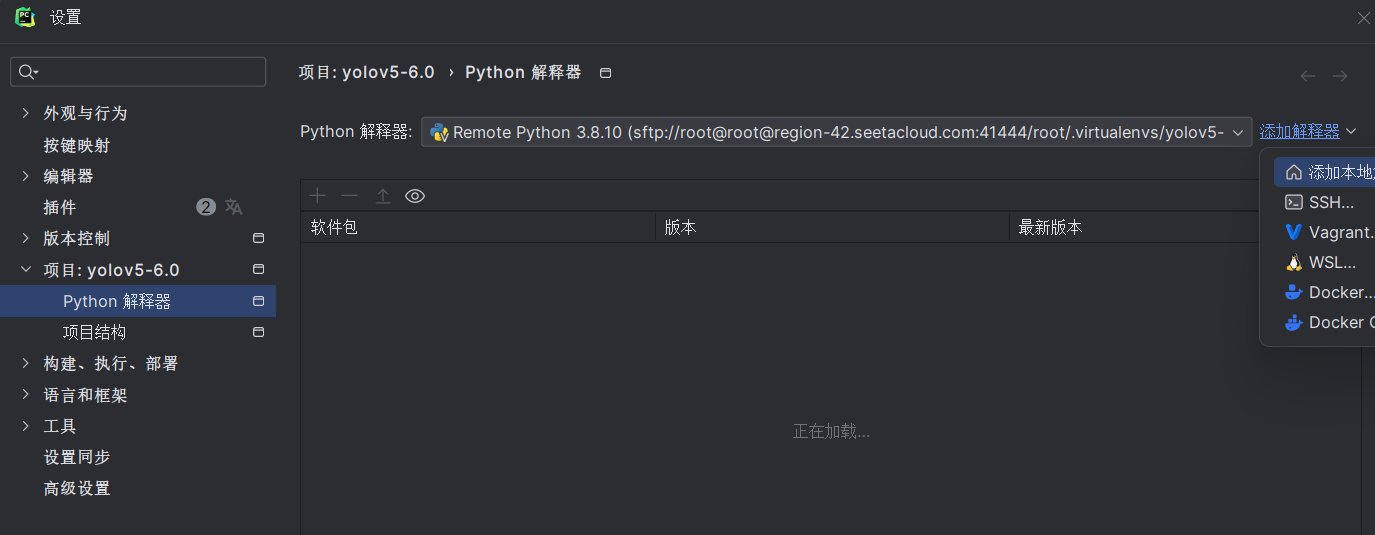Expand the 外观与行为 settings section
Screen dimensions: 1375x535
pos(25,113)
